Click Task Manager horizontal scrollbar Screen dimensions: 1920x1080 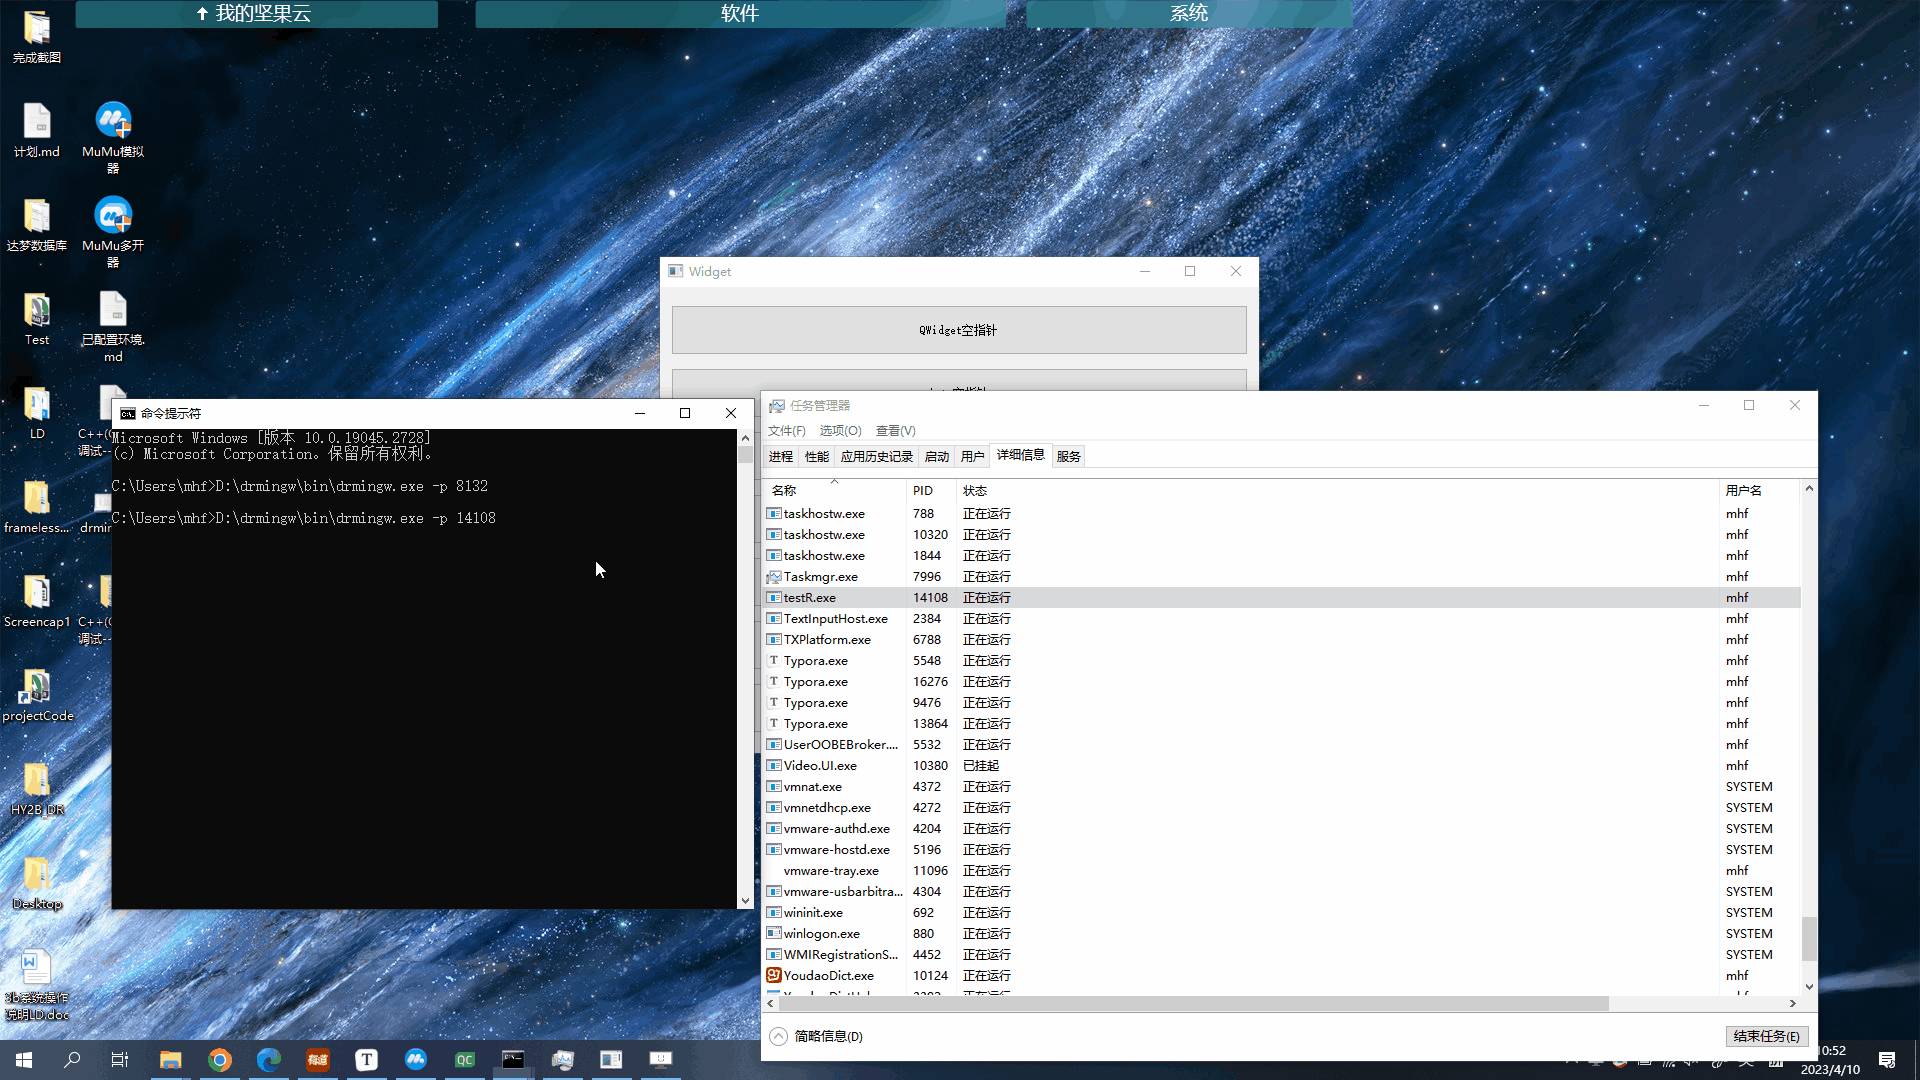1190,1003
